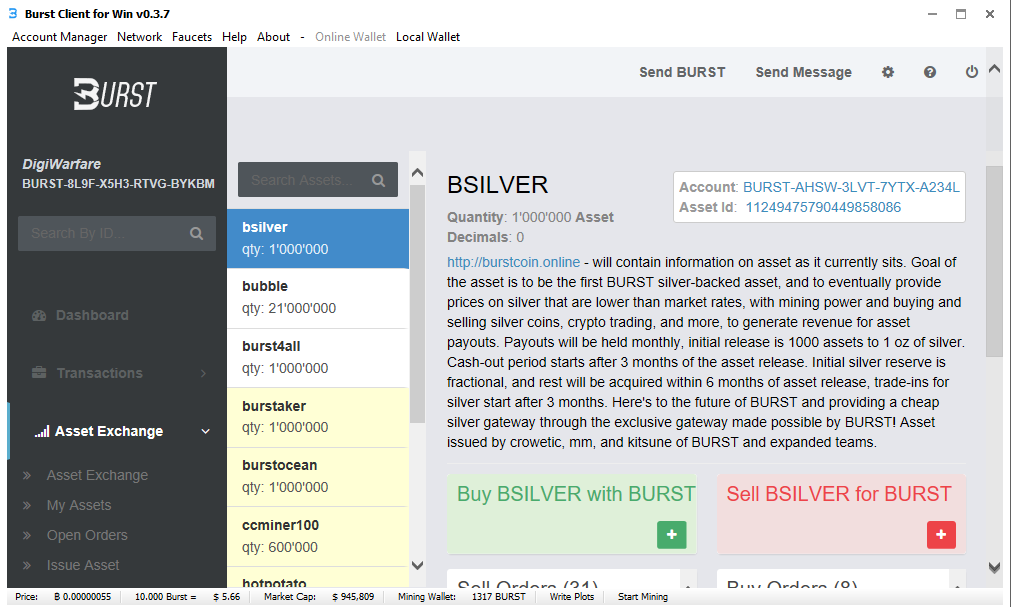Click the top-right scroll up arrow
The width and height of the screenshot is (1011, 607).
[x=994, y=68]
